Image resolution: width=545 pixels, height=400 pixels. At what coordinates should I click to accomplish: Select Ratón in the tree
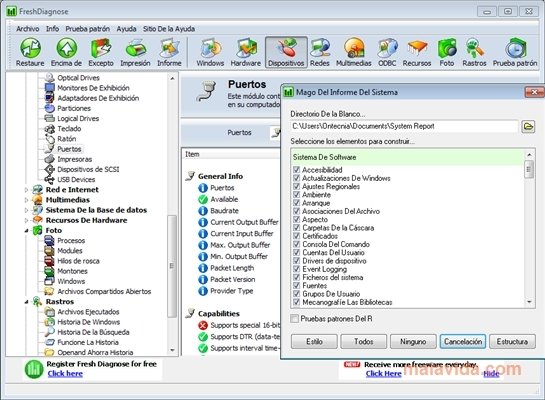[66, 139]
